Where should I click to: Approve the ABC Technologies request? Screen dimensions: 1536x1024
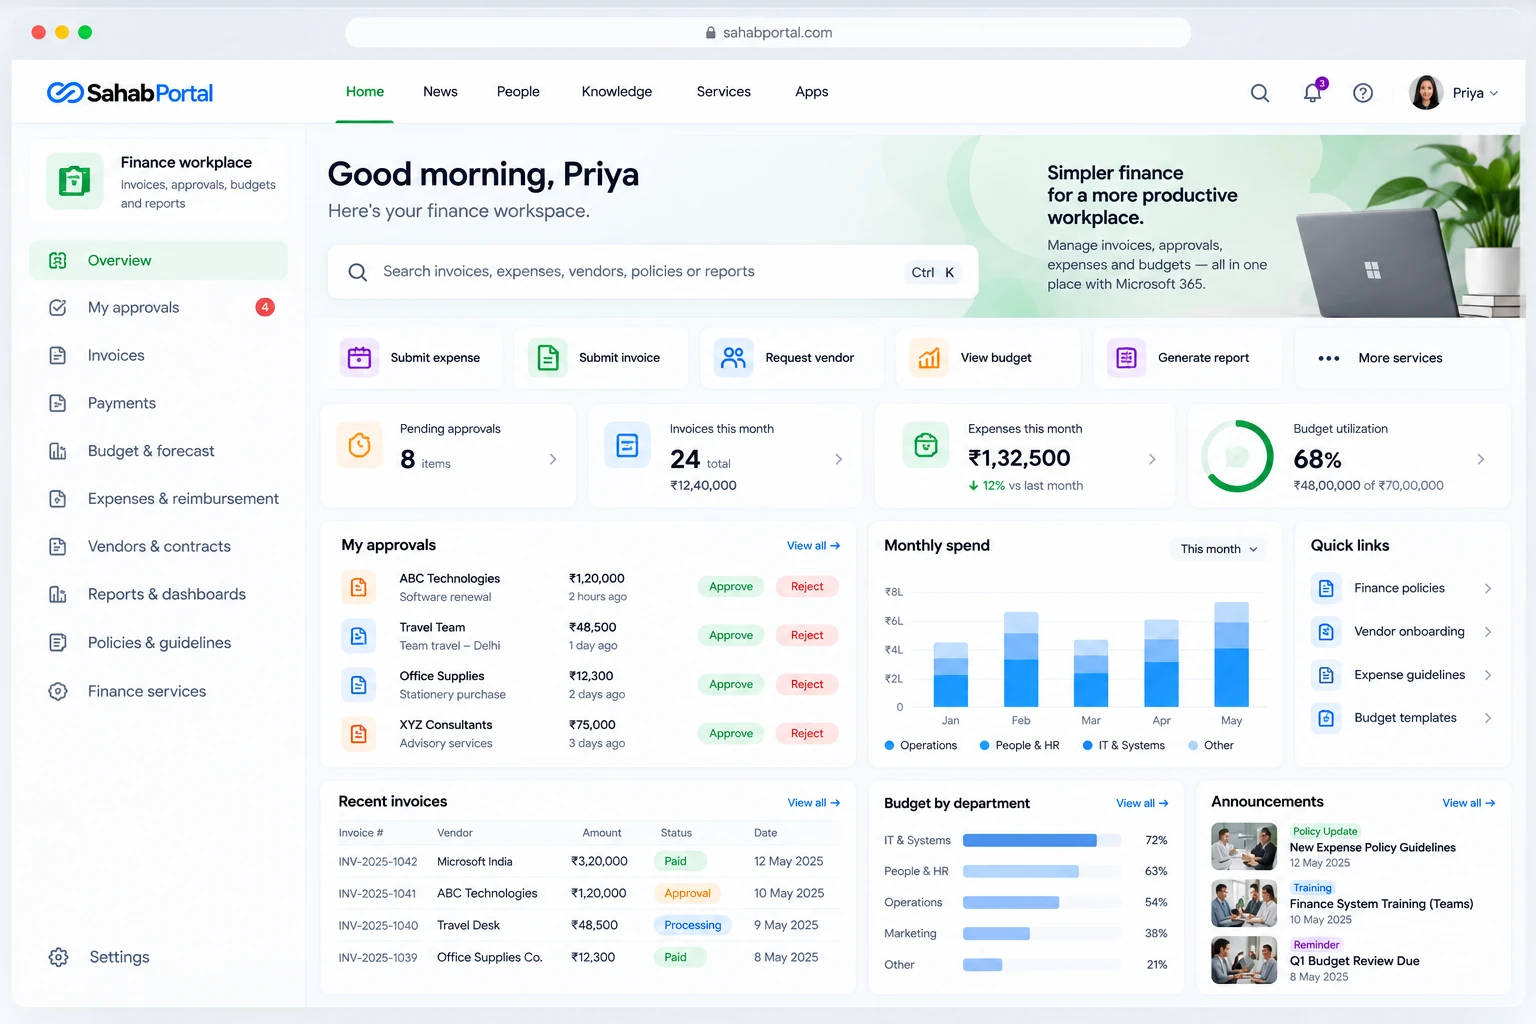pyautogui.click(x=731, y=587)
